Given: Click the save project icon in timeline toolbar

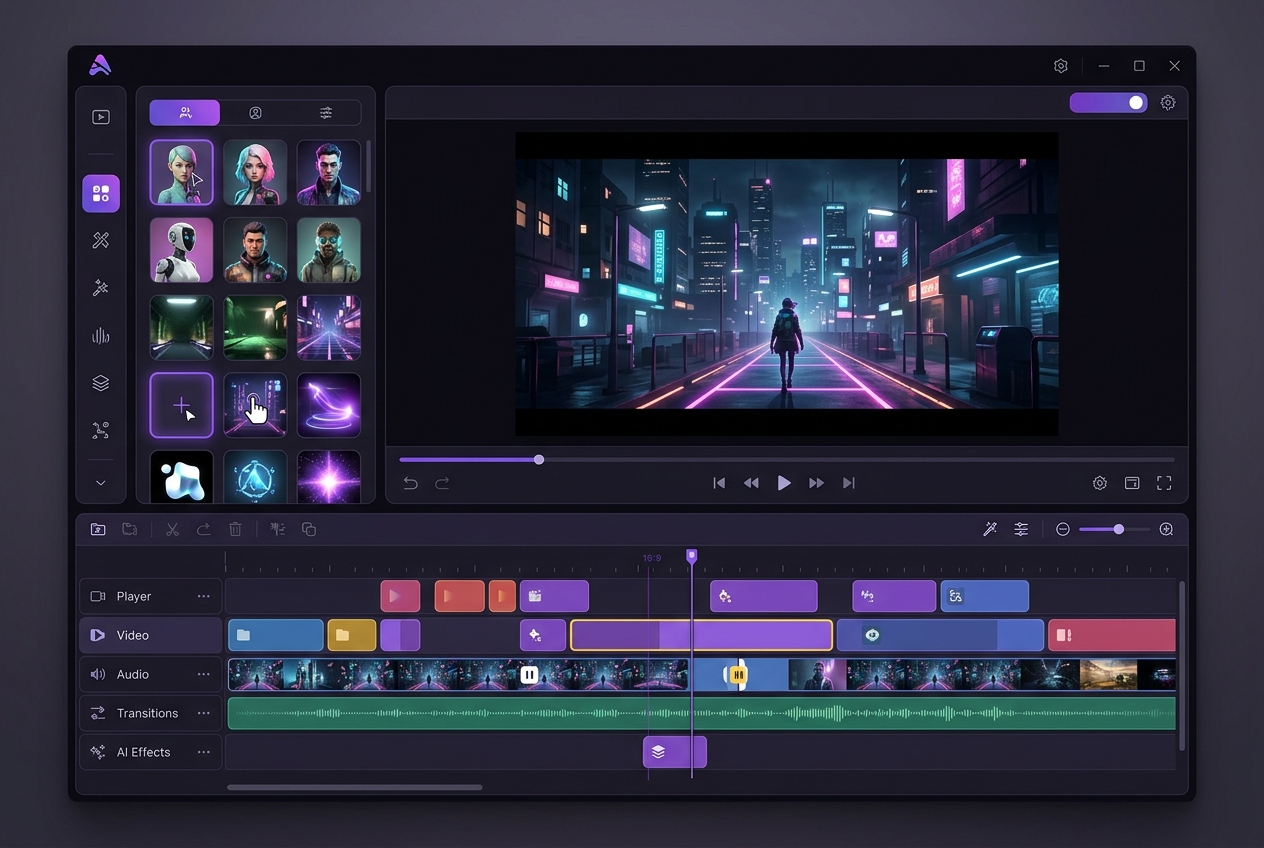Looking at the screenshot, I should tap(130, 529).
